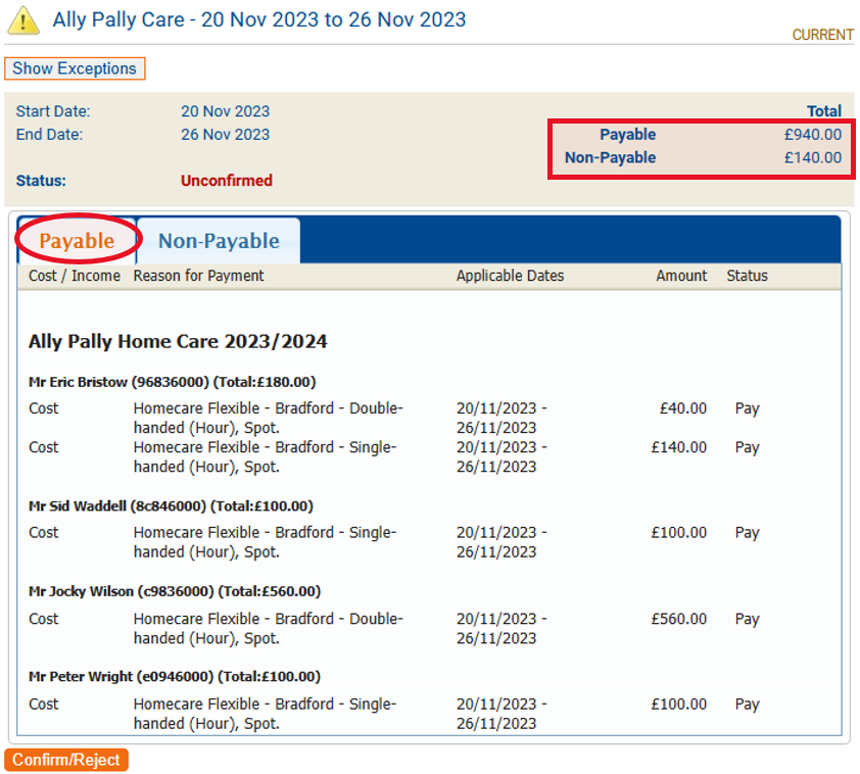This screenshot has width=860, height=774.
Task: Click the Applicable Dates column header
Action: (x=510, y=276)
